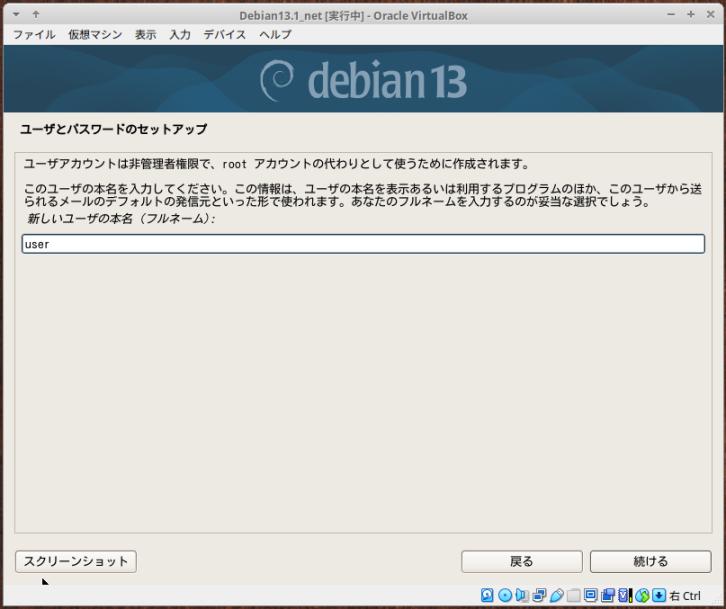This screenshot has width=726, height=609.
Task: Focus the full name input field
Action: (x=363, y=244)
